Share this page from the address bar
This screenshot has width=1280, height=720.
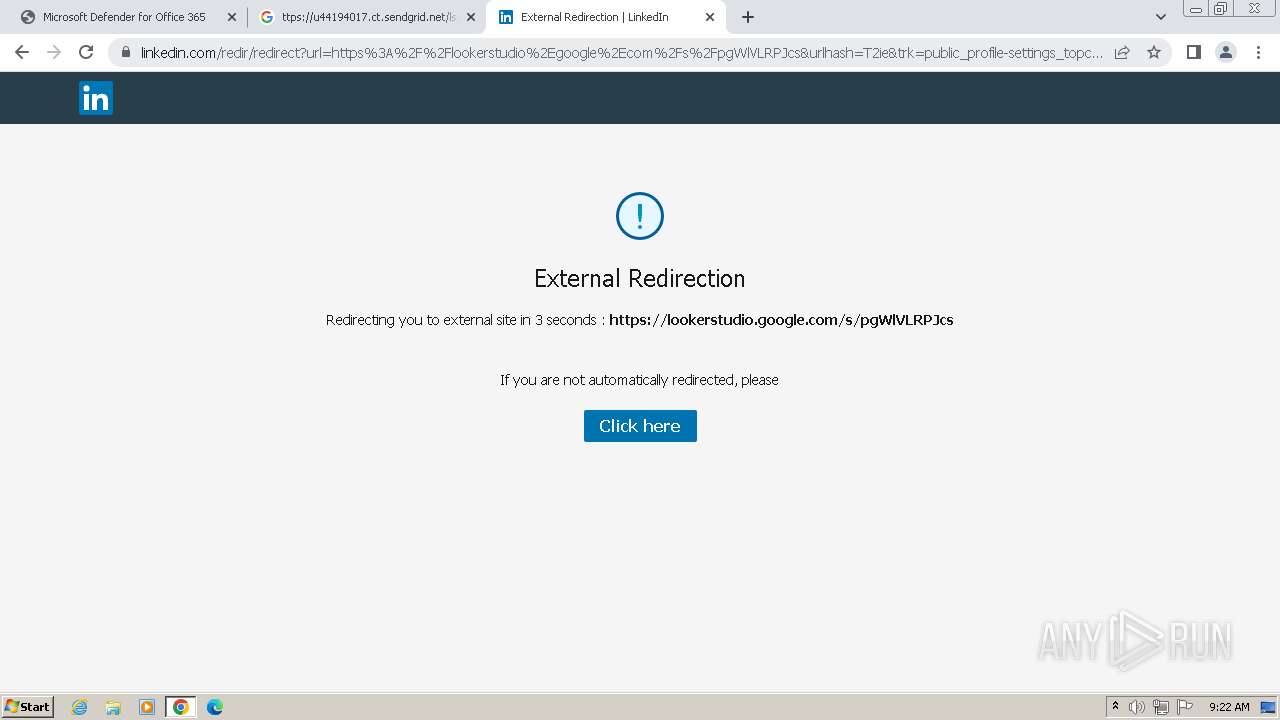coord(1122,52)
